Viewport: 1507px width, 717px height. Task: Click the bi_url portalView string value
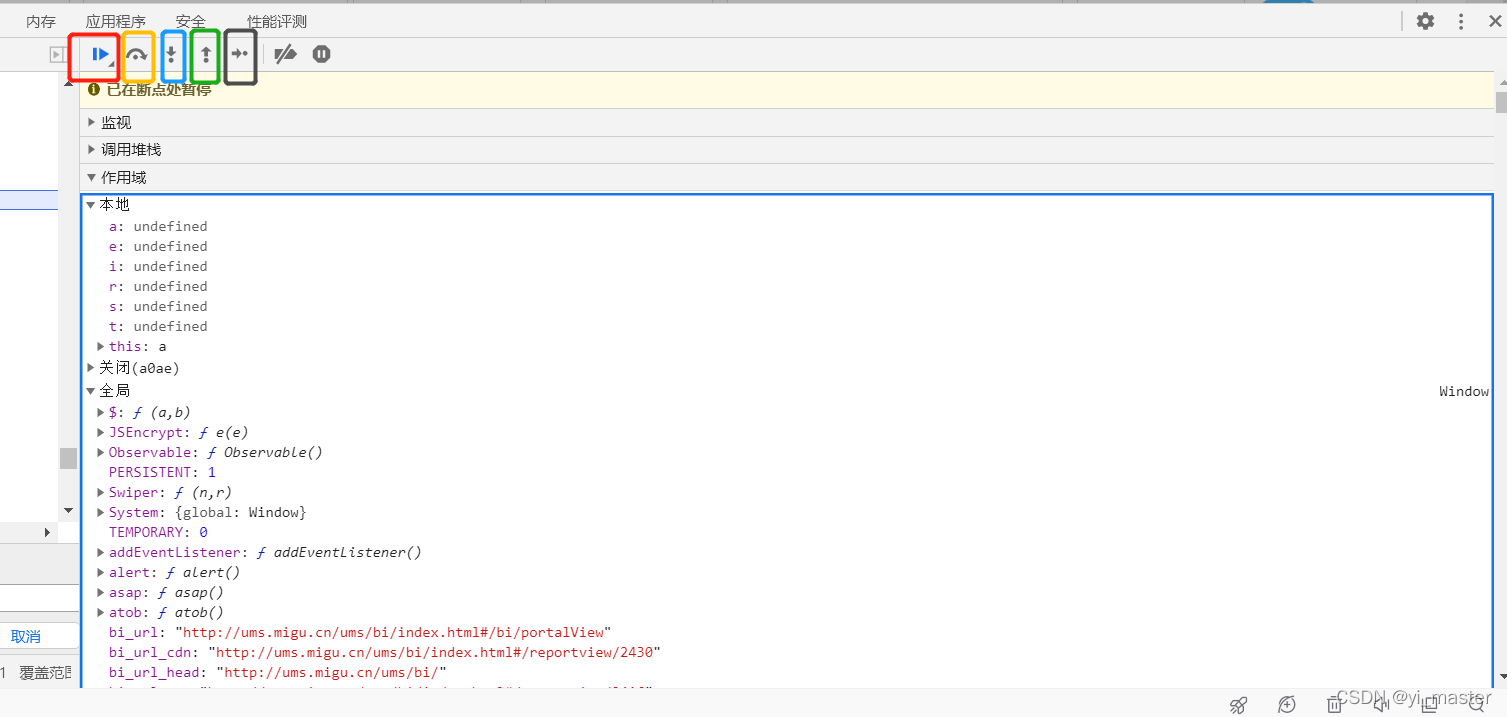393,632
